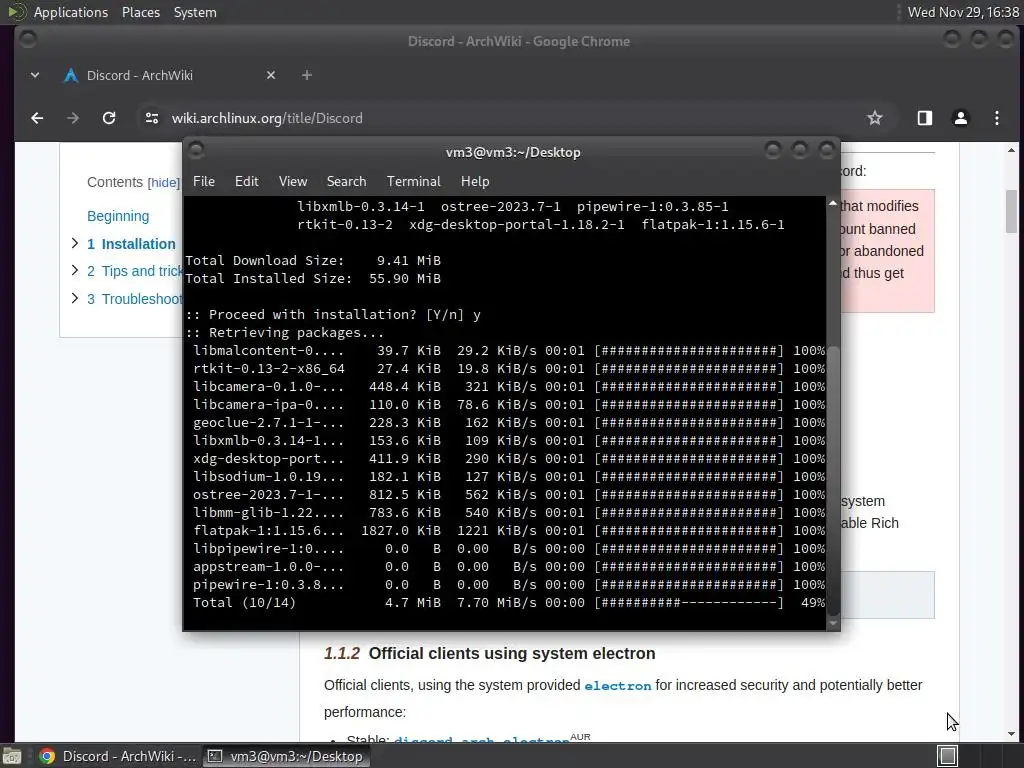Select the terminal taskbar button vm3@vm3:~/Desktop
Screen dimensions: 1024x768
point(286,756)
